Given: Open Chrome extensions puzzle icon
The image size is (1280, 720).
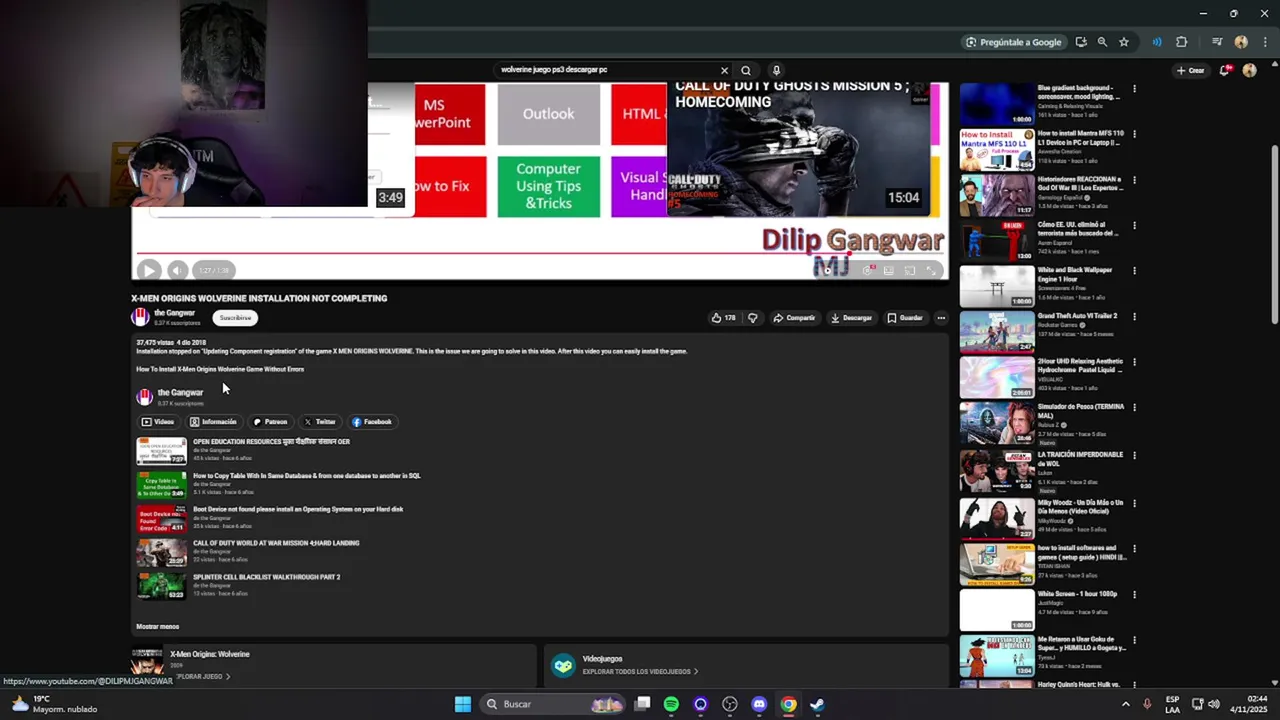Looking at the screenshot, I should pyautogui.click(x=1182, y=42).
